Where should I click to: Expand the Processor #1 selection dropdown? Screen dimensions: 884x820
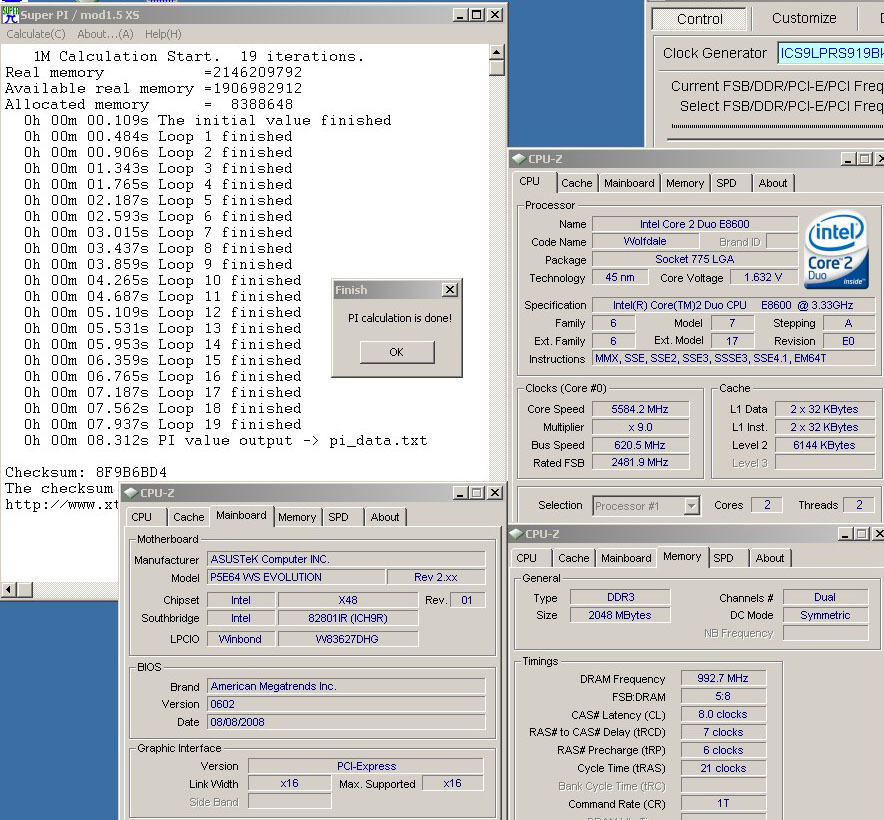(x=692, y=506)
